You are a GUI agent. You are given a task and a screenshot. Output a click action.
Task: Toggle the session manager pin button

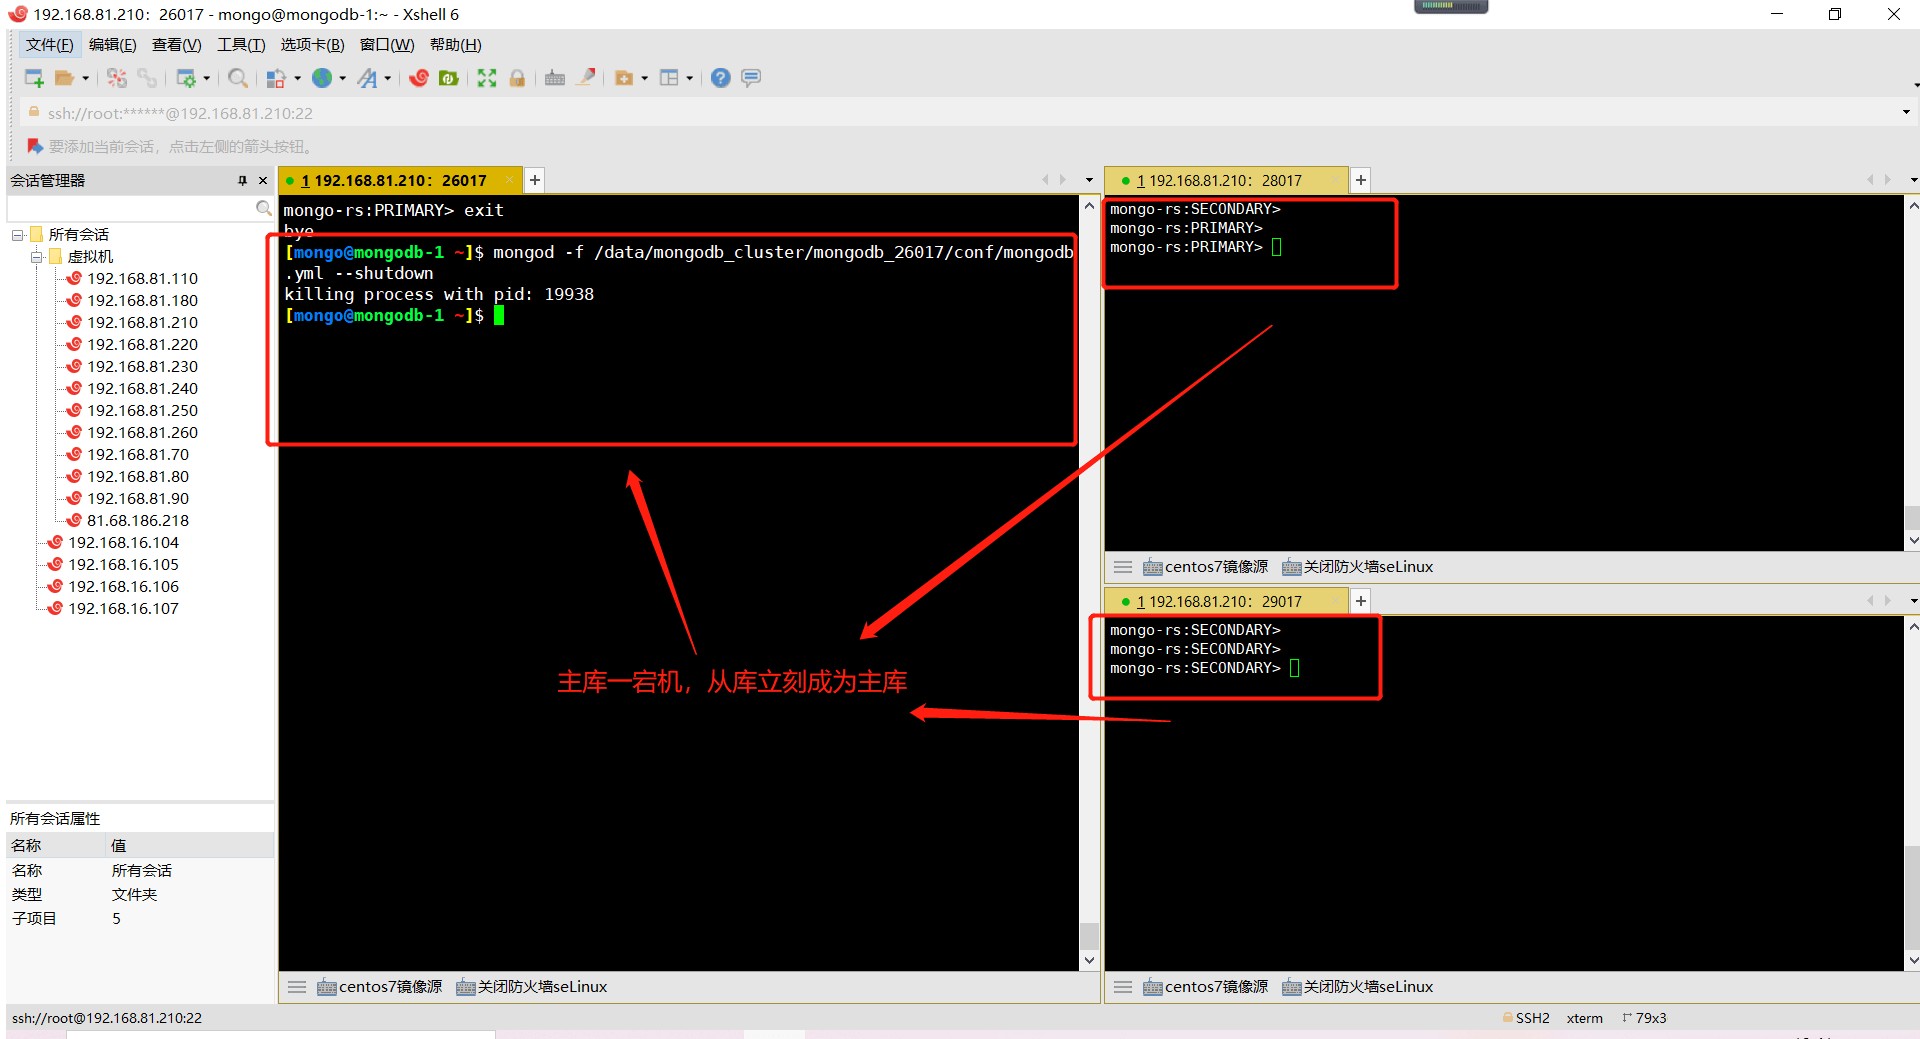click(x=242, y=180)
